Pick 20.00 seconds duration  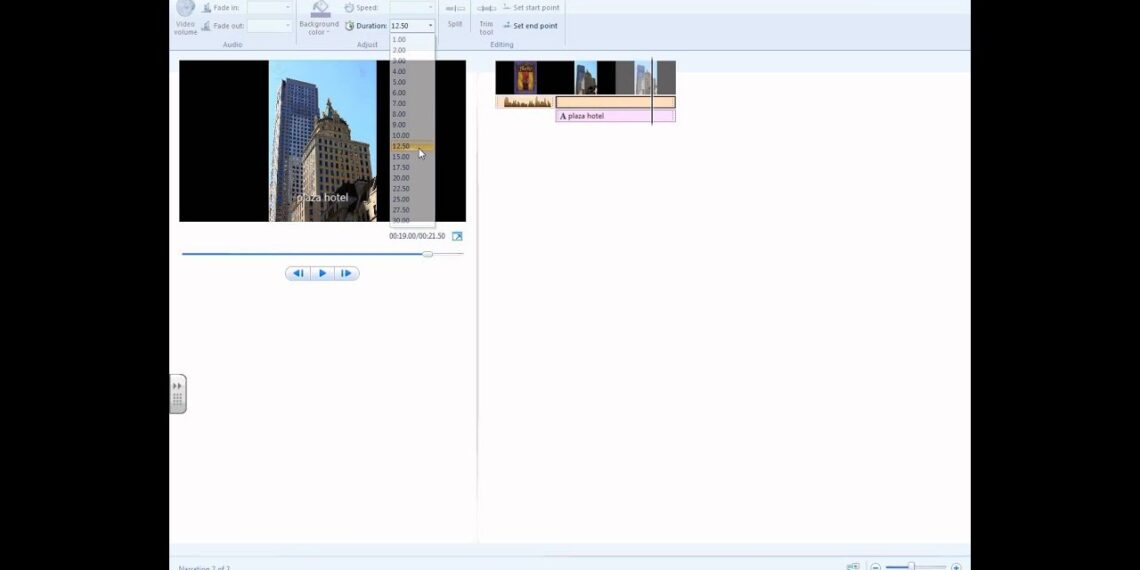412,178
